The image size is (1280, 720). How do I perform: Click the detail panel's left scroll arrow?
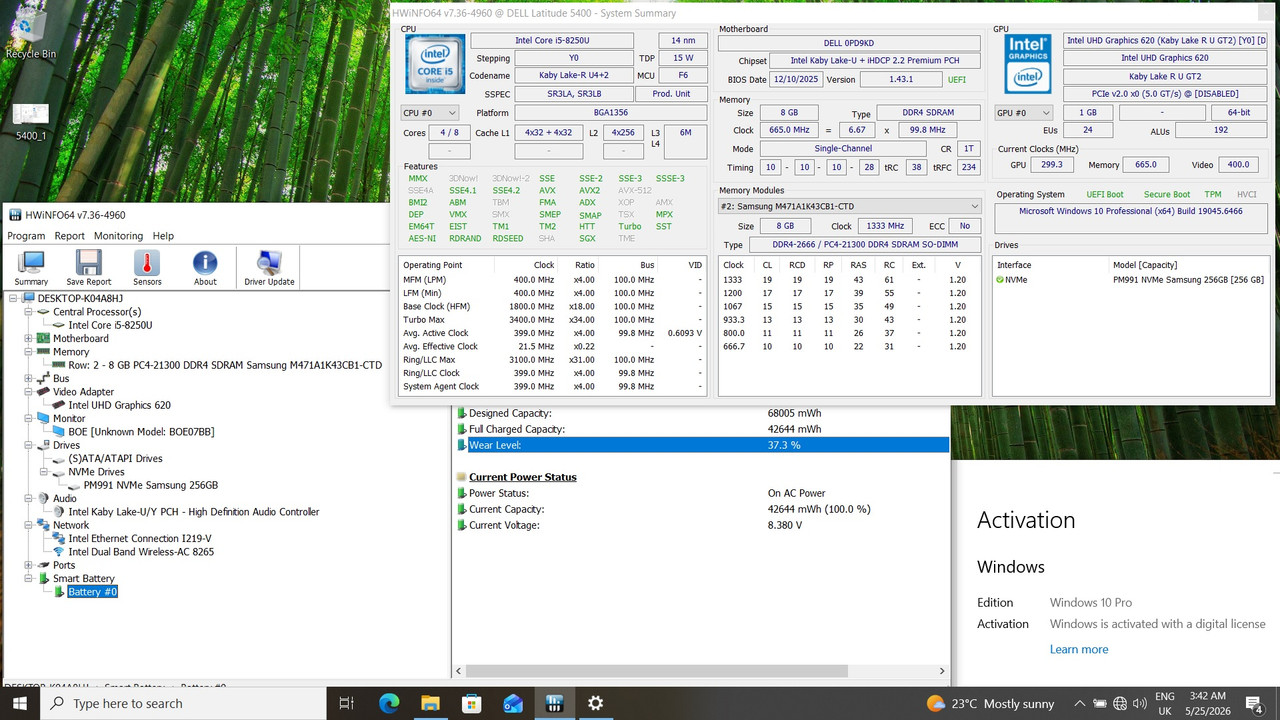pyautogui.click(x=459, y=671)
